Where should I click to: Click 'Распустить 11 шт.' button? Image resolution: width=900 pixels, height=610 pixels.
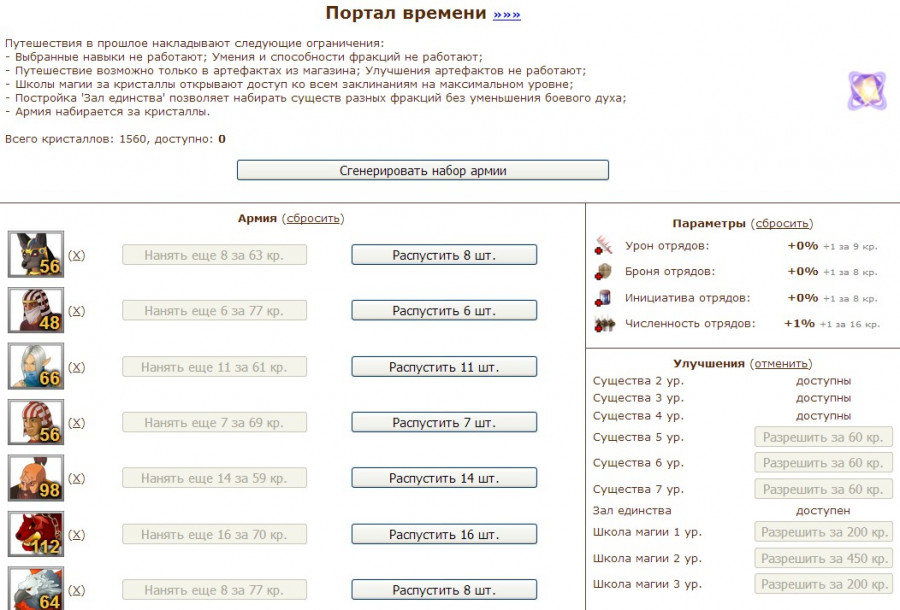(444, 367)
